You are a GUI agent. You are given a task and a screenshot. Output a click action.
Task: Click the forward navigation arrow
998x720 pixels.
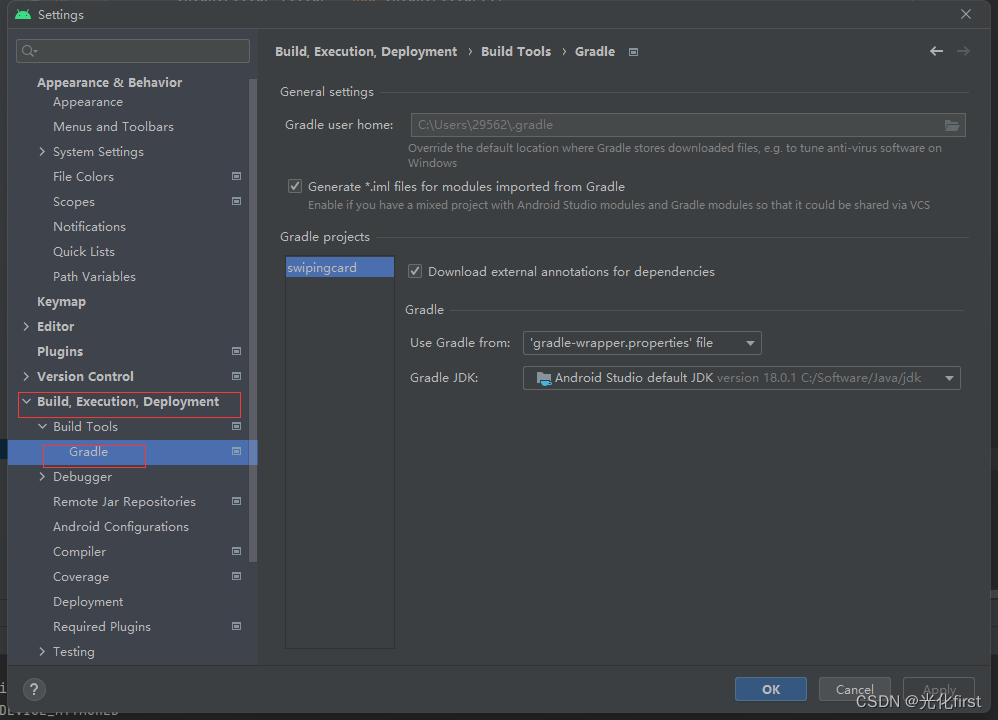[x=964, y=52]
